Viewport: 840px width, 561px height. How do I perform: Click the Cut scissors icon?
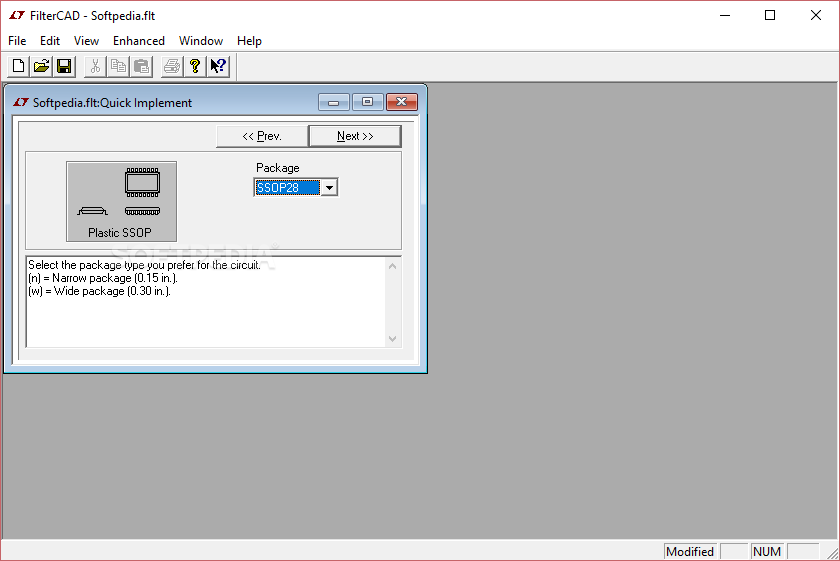click(x=95, y=66)
